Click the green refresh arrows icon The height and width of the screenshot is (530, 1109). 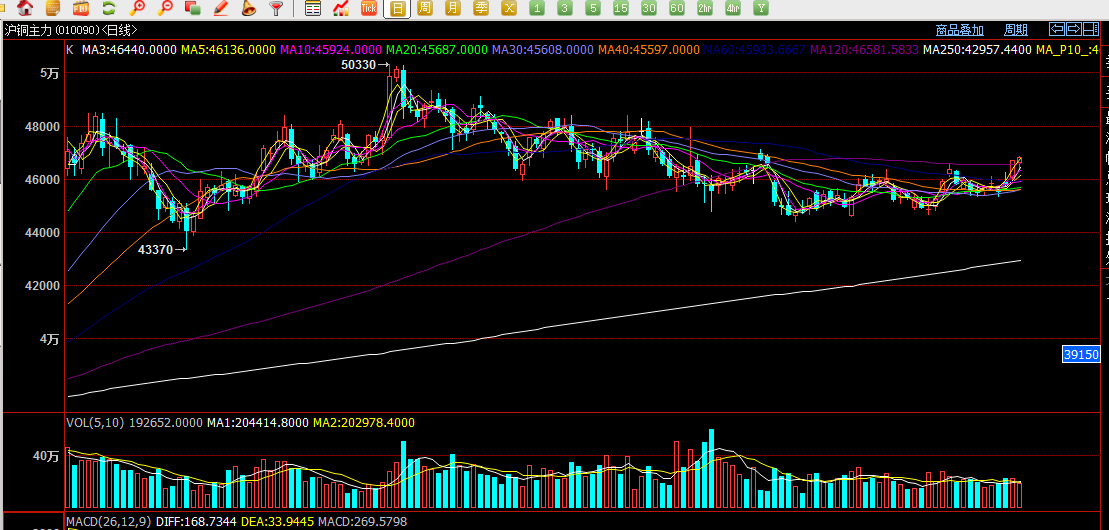point(110,8)
